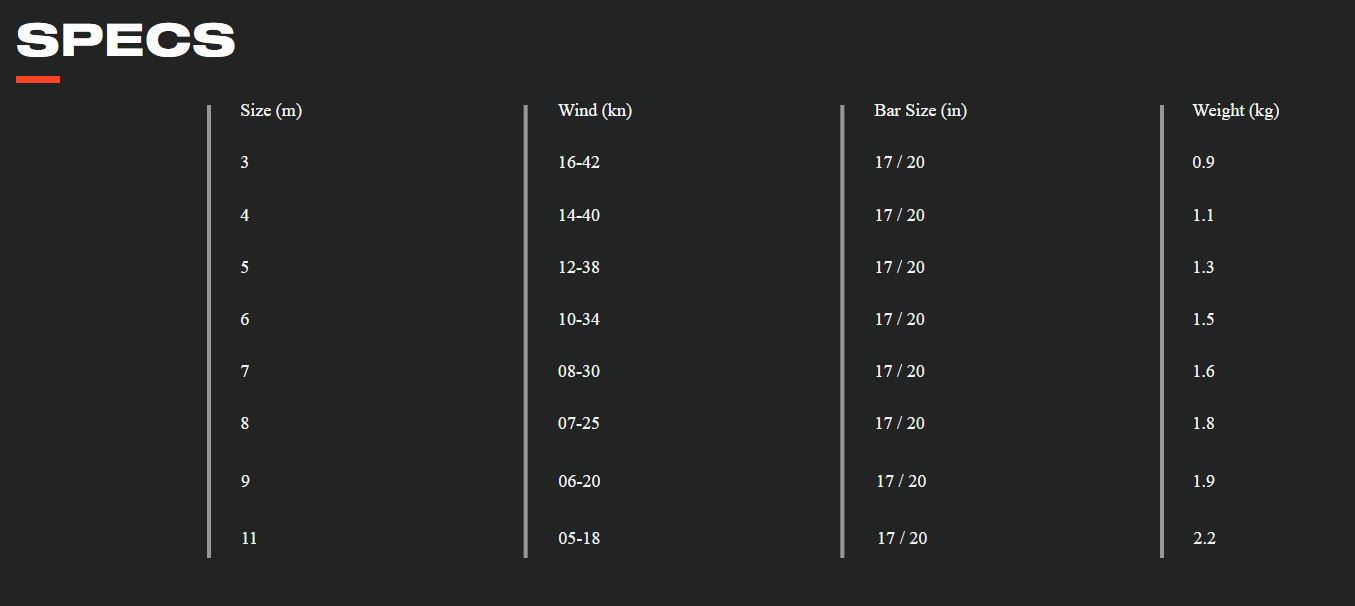Click wind range 06-20
Image resolution: width=1355 pixels, height=606 pixels.
(579, 482)
